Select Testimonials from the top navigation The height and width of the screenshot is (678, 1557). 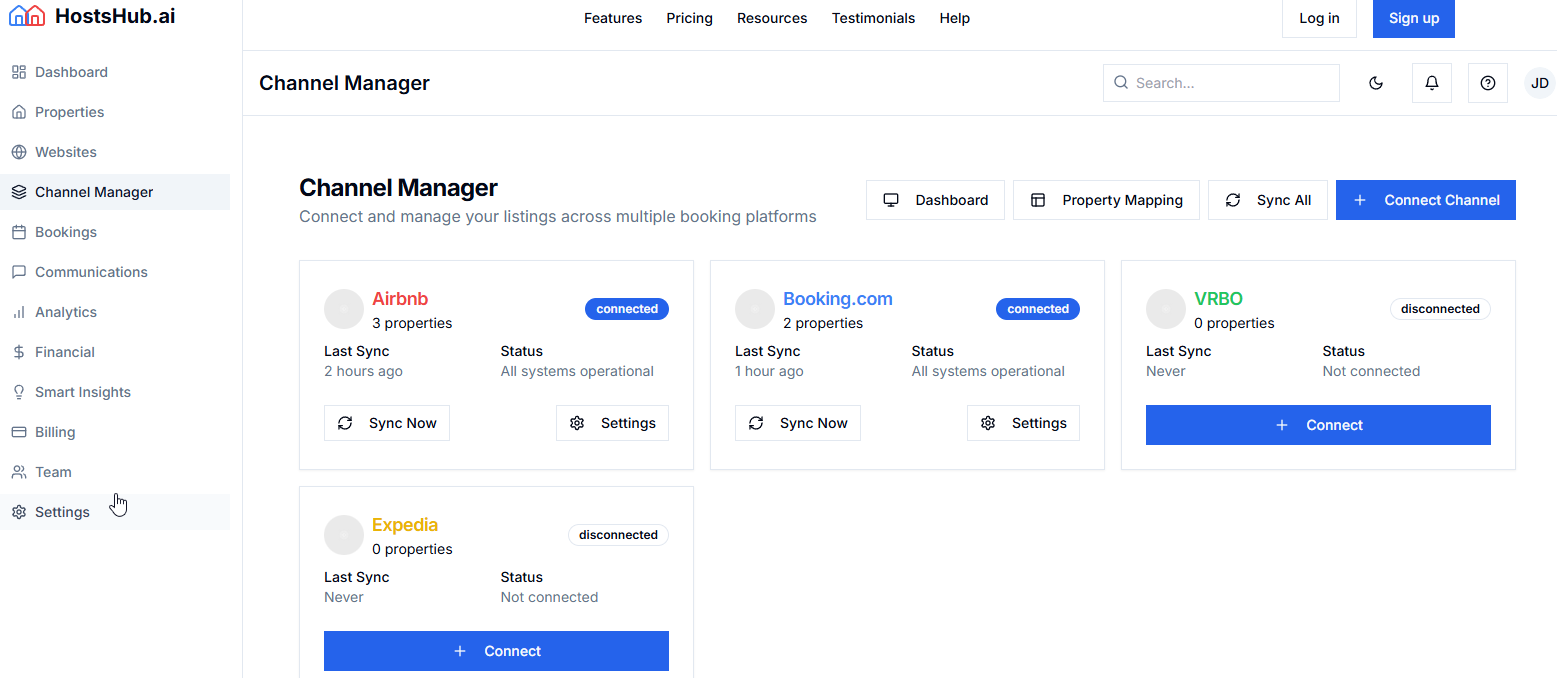tap(873, 17)
